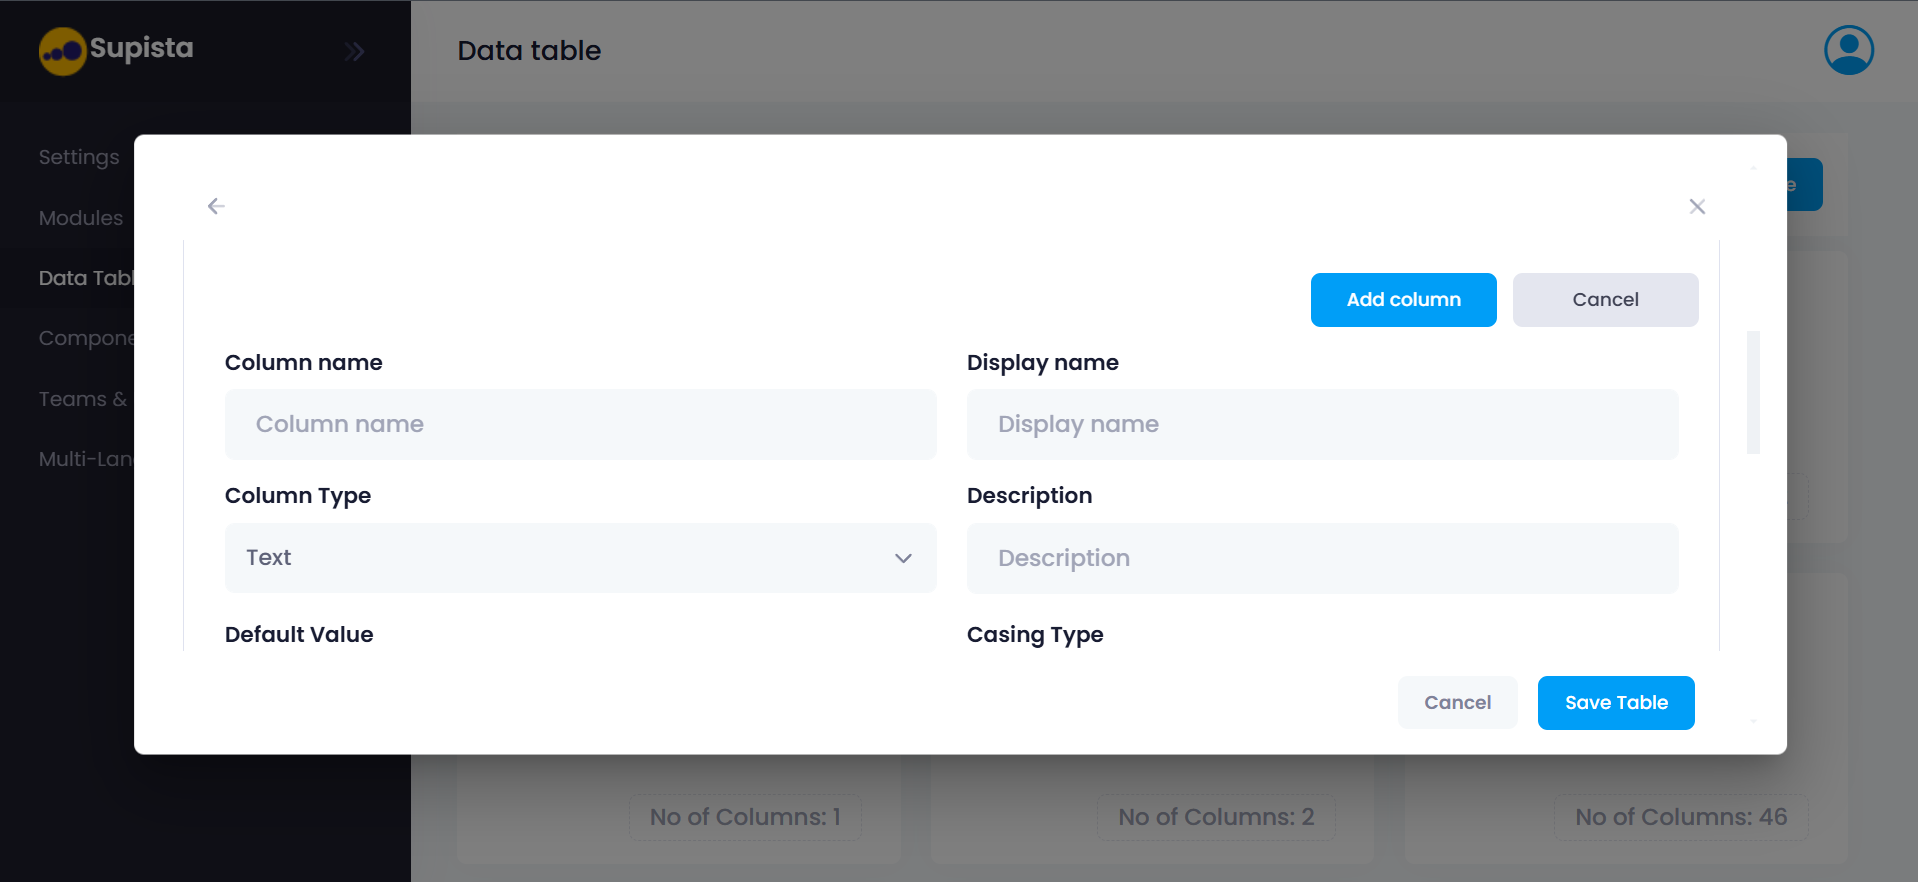The height and width of the screenshot is (882, 1918).
Task: Click Cancel next to Add column
Action: coord(1604,300)
